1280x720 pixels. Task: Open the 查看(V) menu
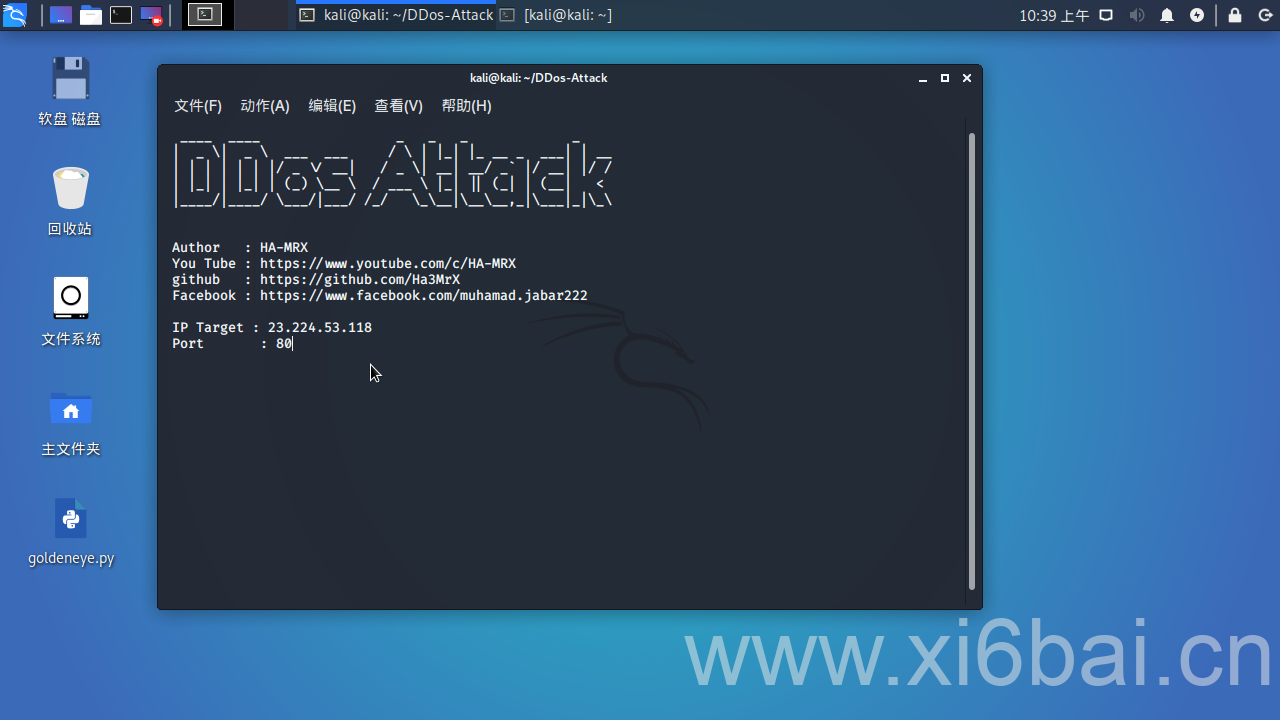point(399,106)
